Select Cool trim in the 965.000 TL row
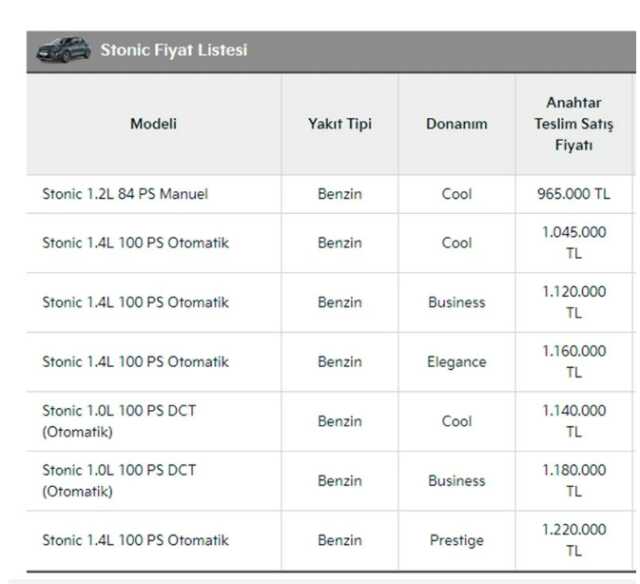Screen dimensions: 640x584 coord(456,194)
